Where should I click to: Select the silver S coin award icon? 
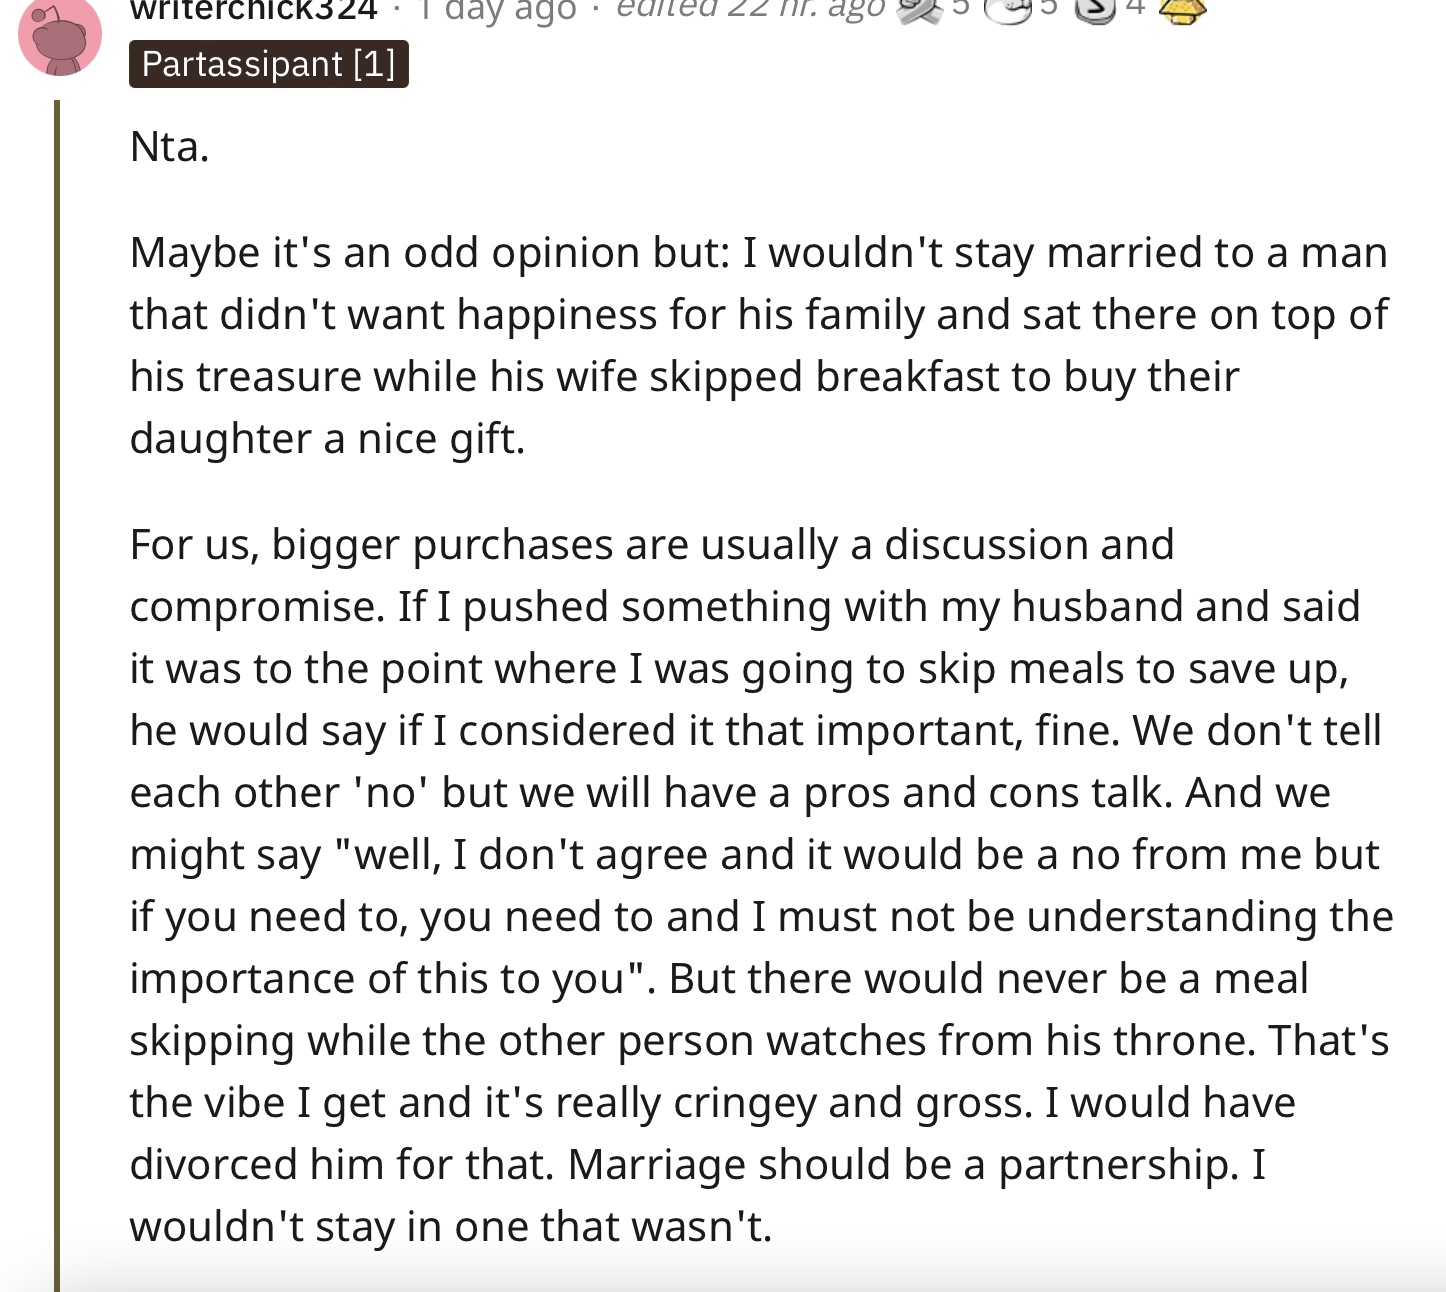(1096, 11)
